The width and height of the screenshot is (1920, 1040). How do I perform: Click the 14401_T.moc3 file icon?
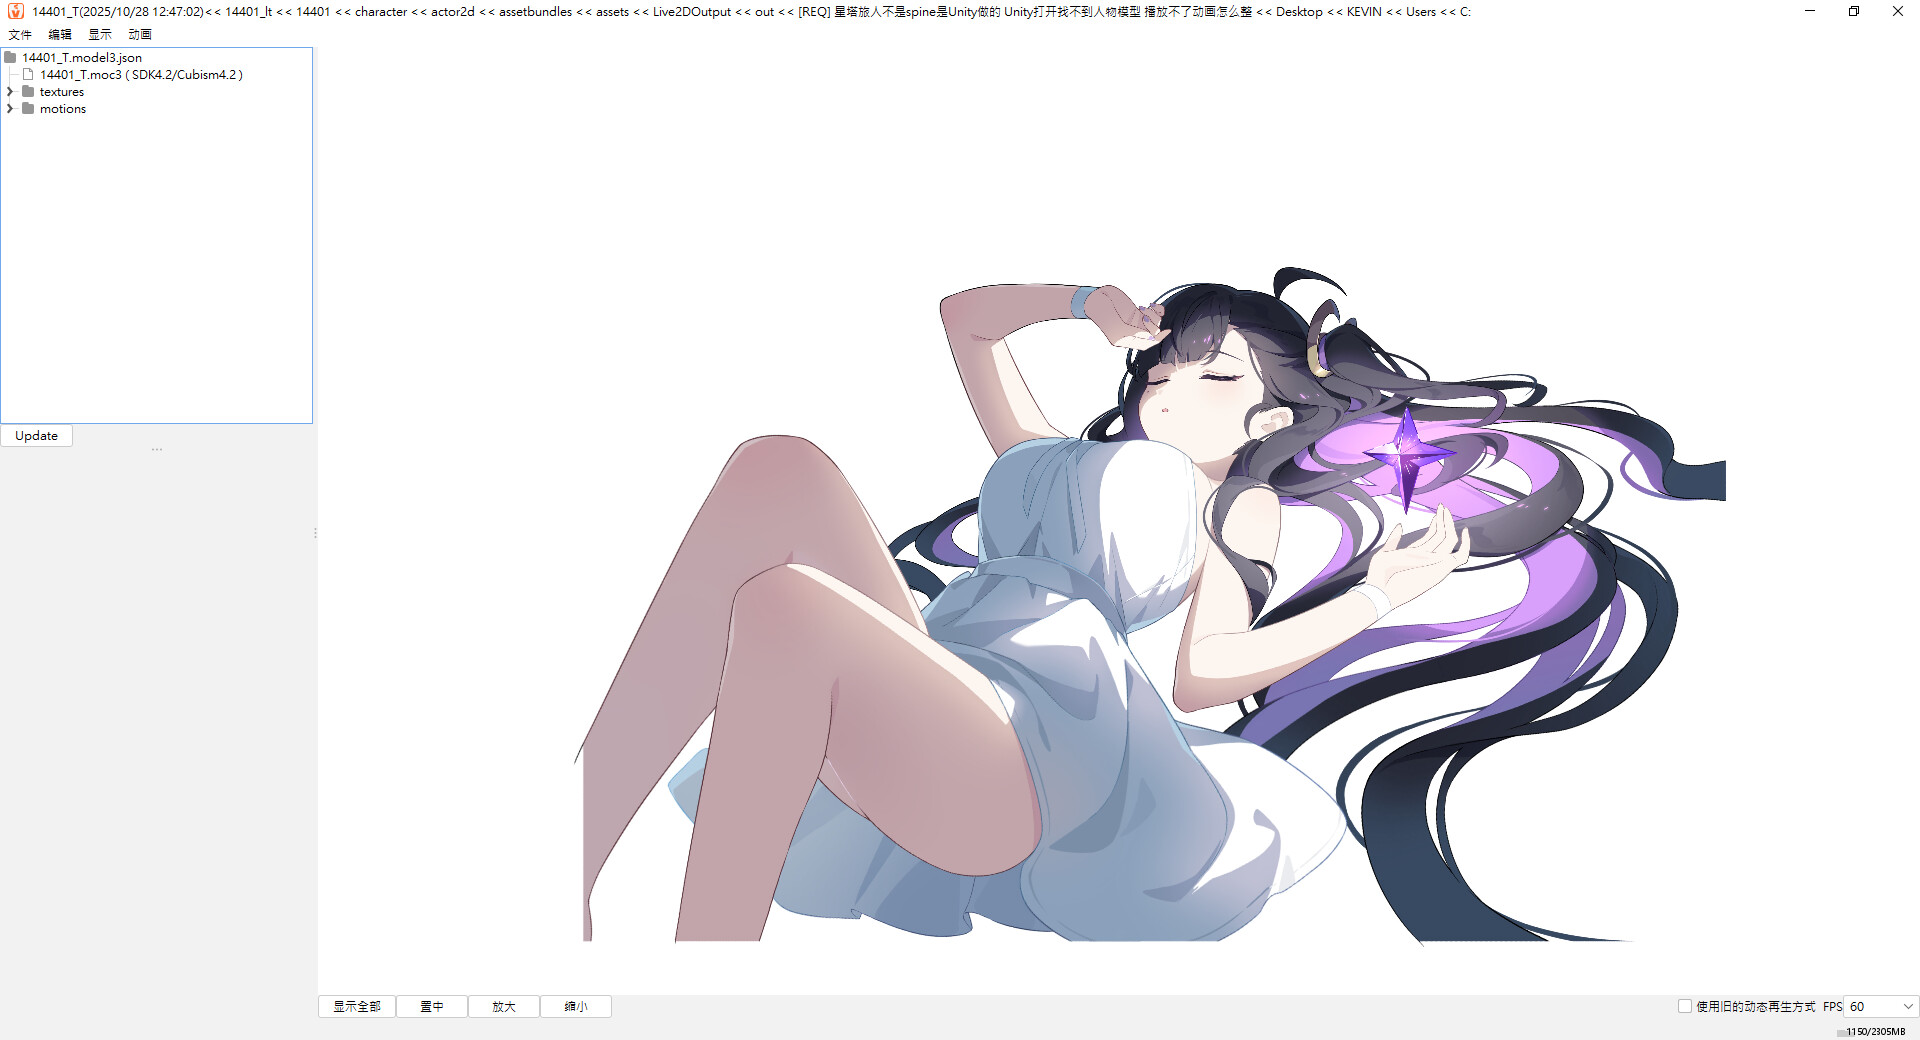(29, 75)
